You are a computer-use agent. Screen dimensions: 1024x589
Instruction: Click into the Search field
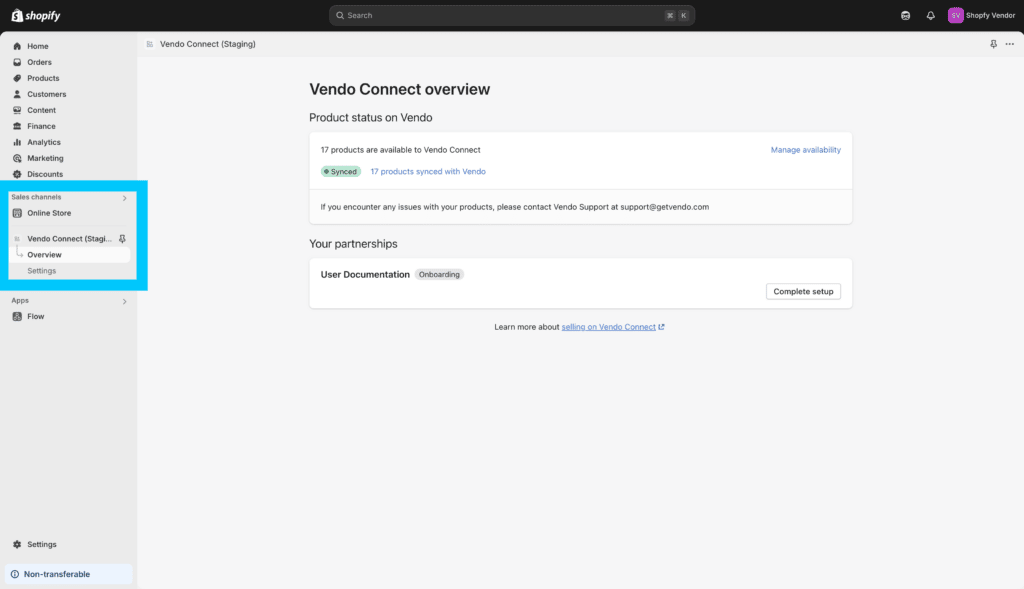(512, 16)
